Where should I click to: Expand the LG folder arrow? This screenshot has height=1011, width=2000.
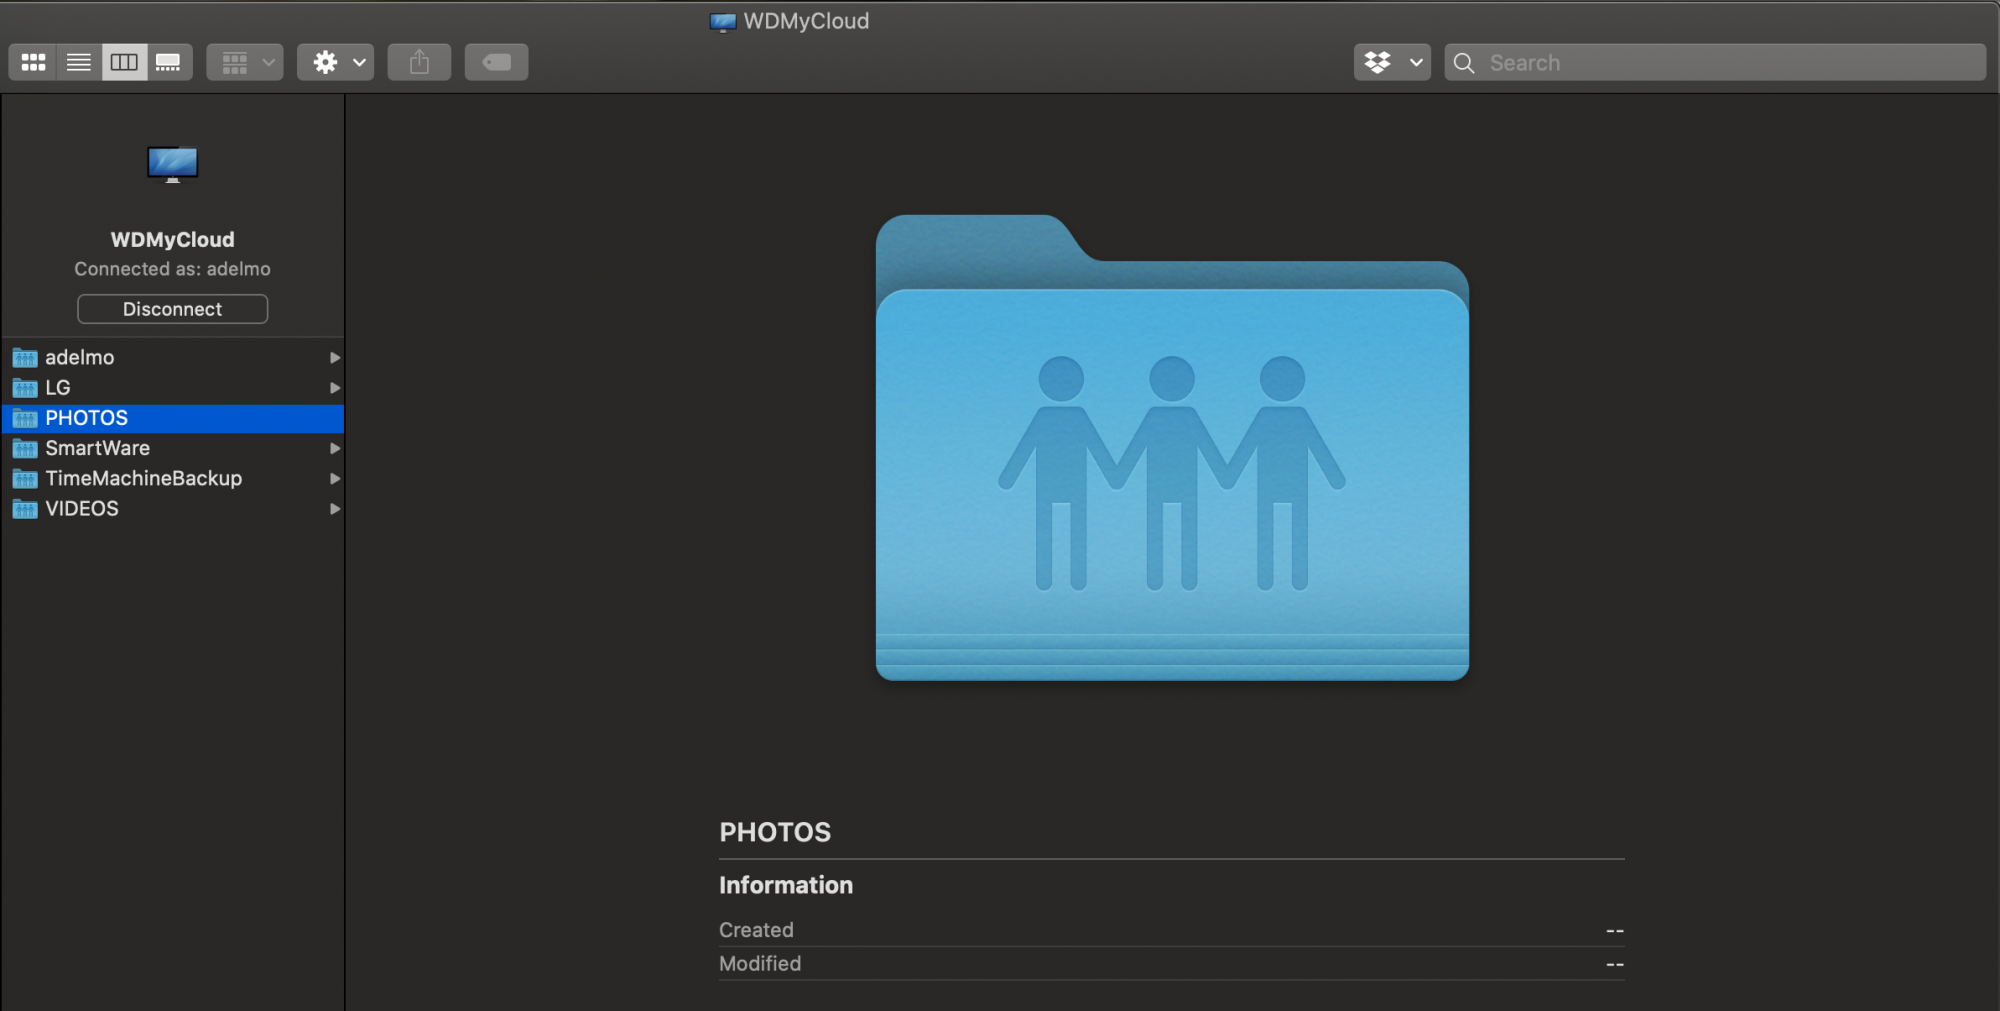point(335,387)
